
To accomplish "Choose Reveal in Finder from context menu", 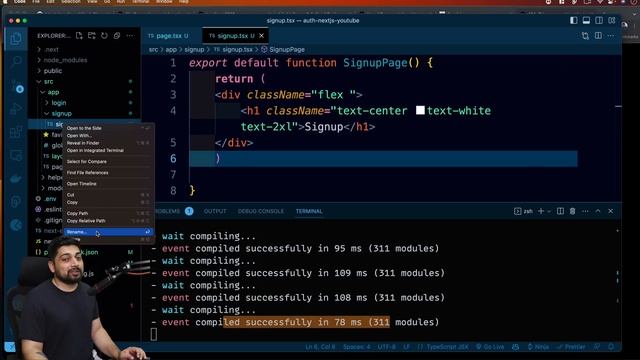I will pos(109,143).
